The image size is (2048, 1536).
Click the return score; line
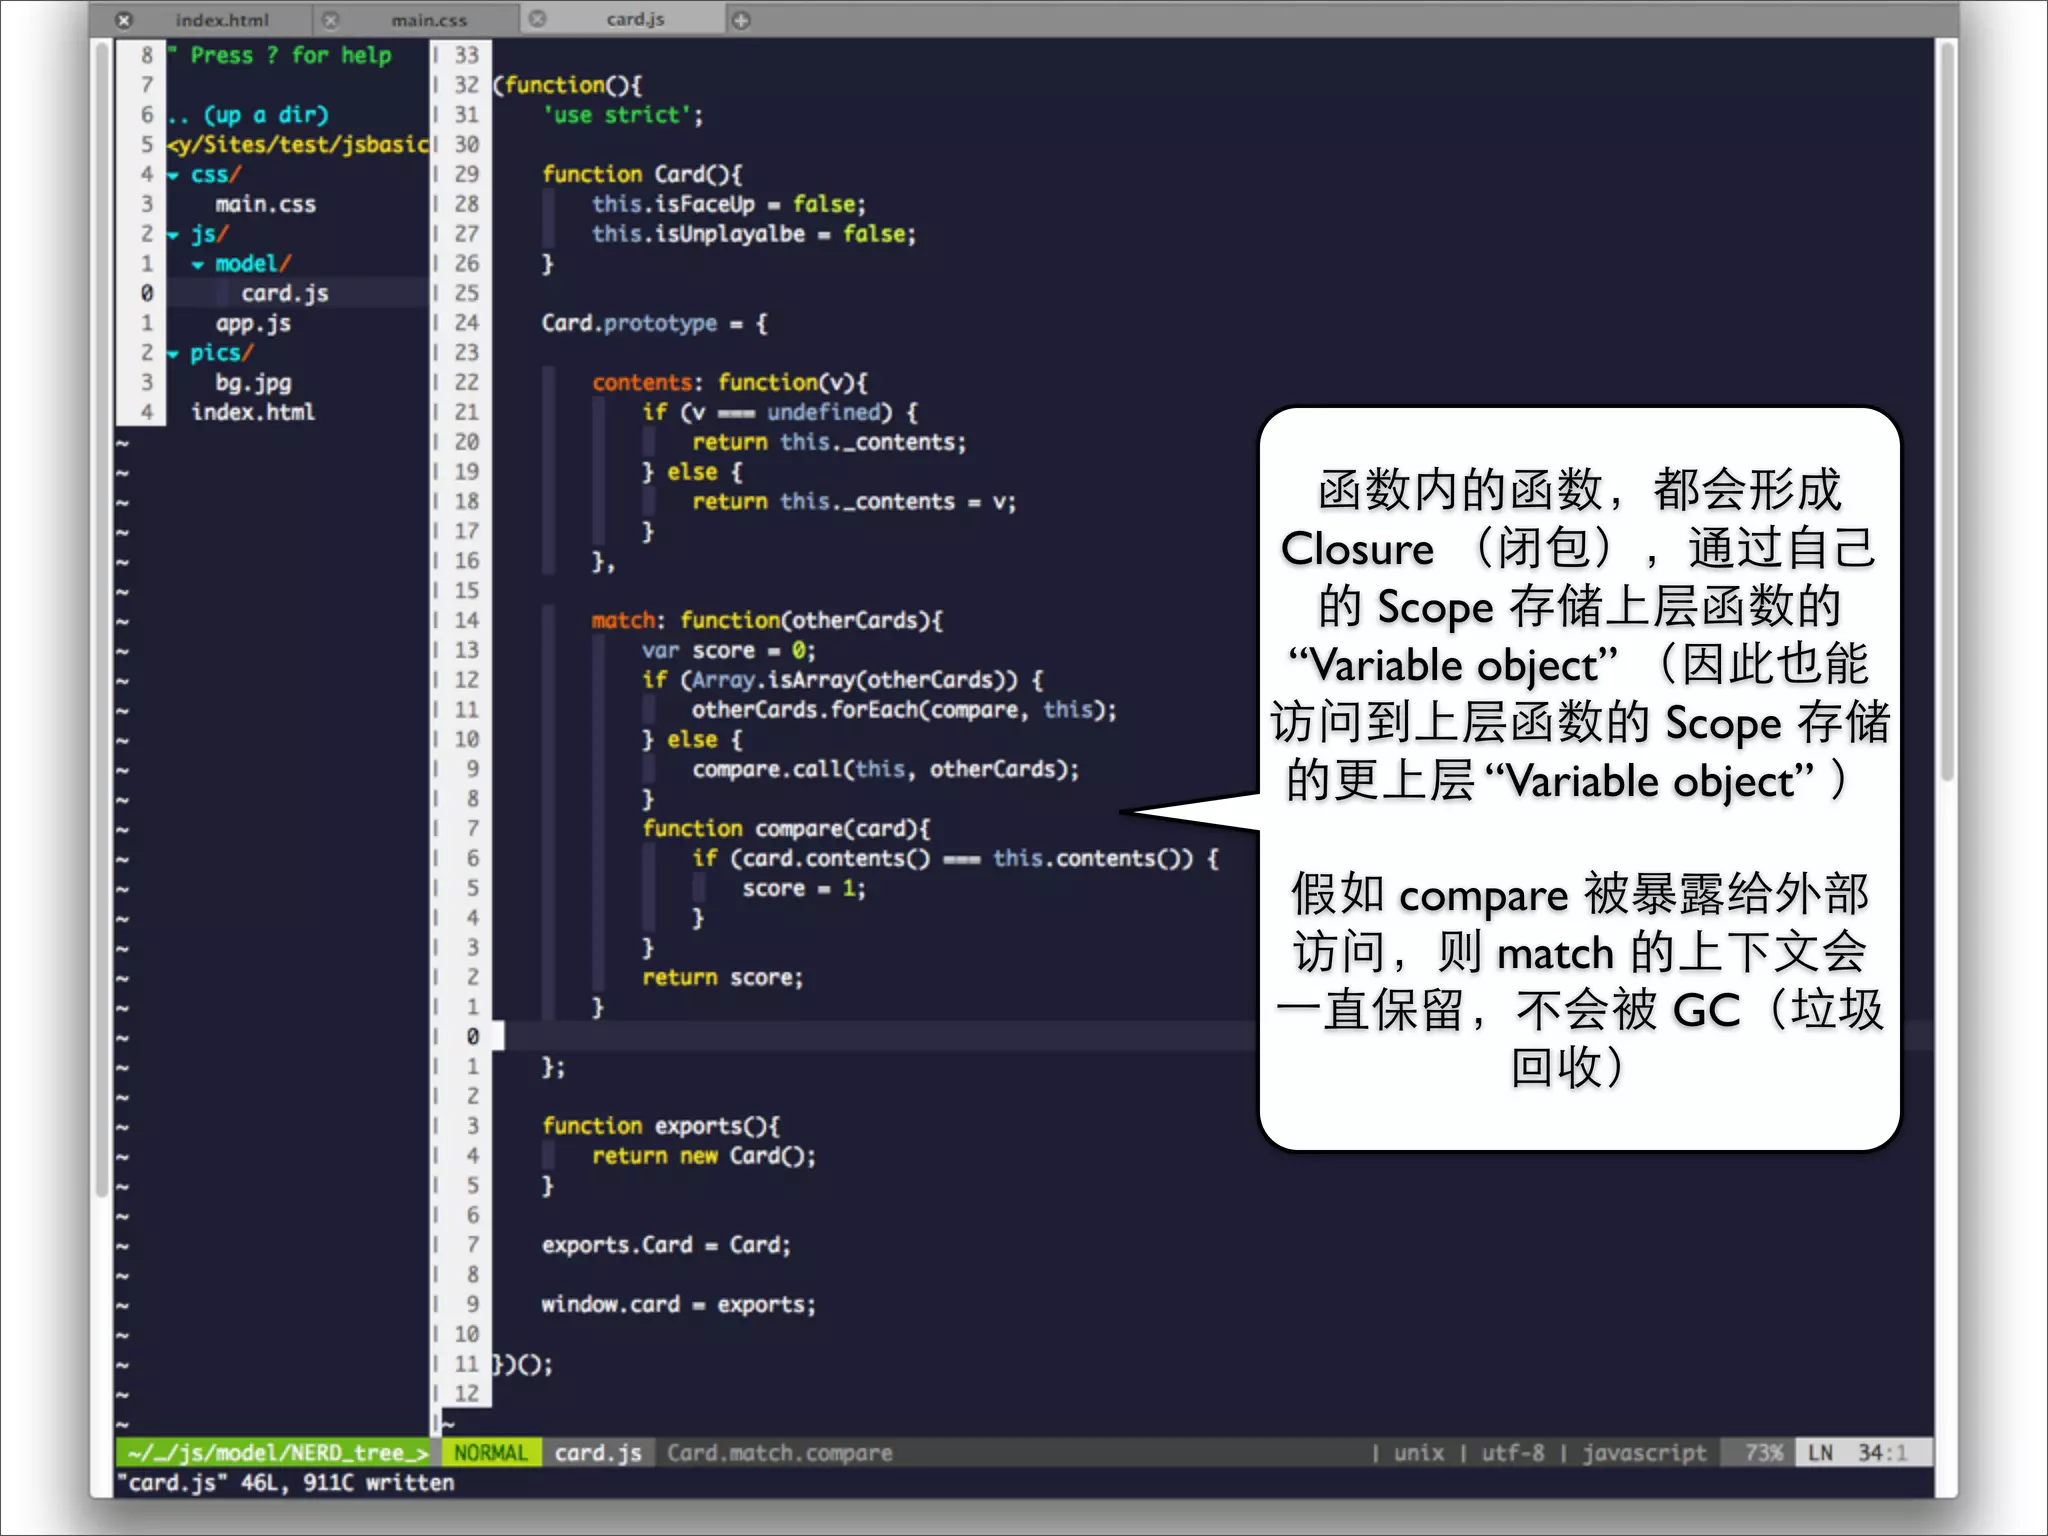[722, 977]
